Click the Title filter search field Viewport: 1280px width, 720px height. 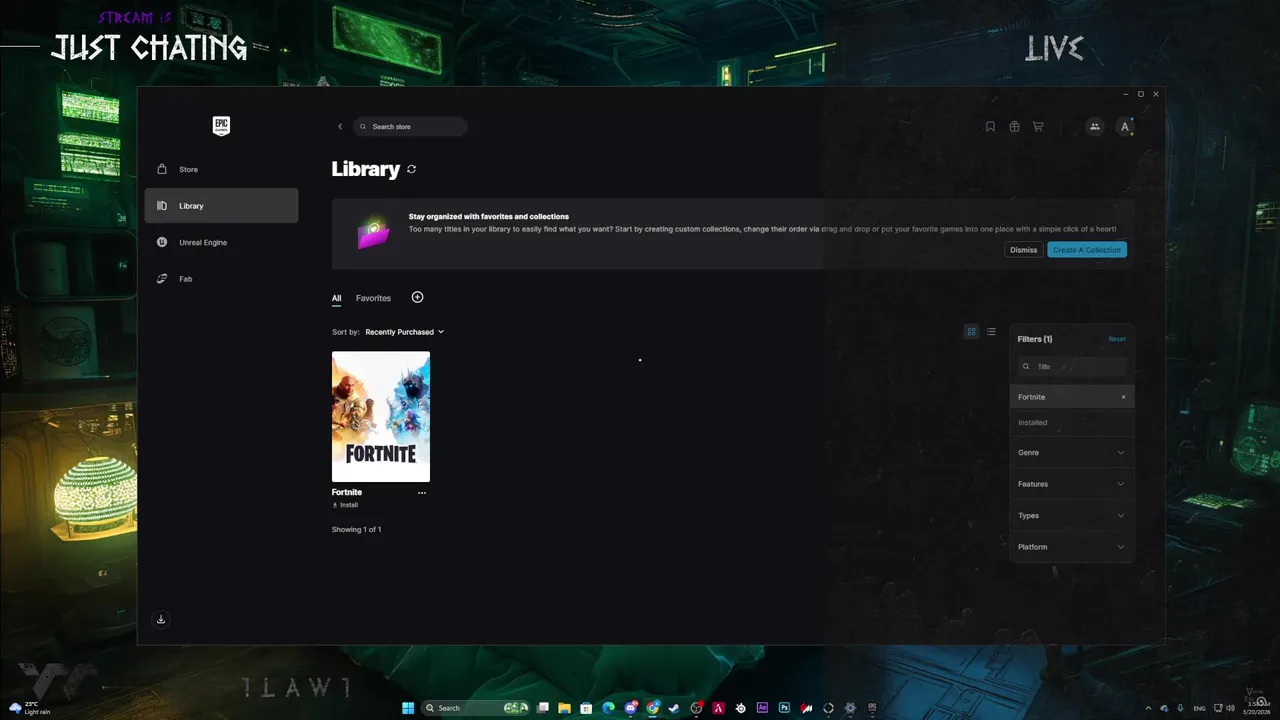pyautogui.click(x=1072, y=367)
